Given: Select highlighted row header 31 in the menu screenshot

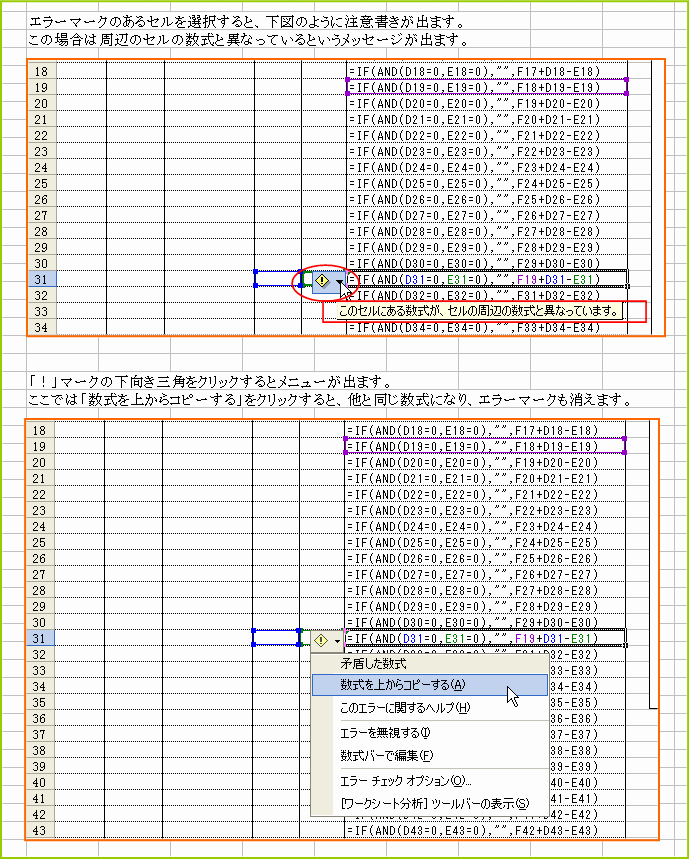Looking at the screenshot, I should click(39, 638).
